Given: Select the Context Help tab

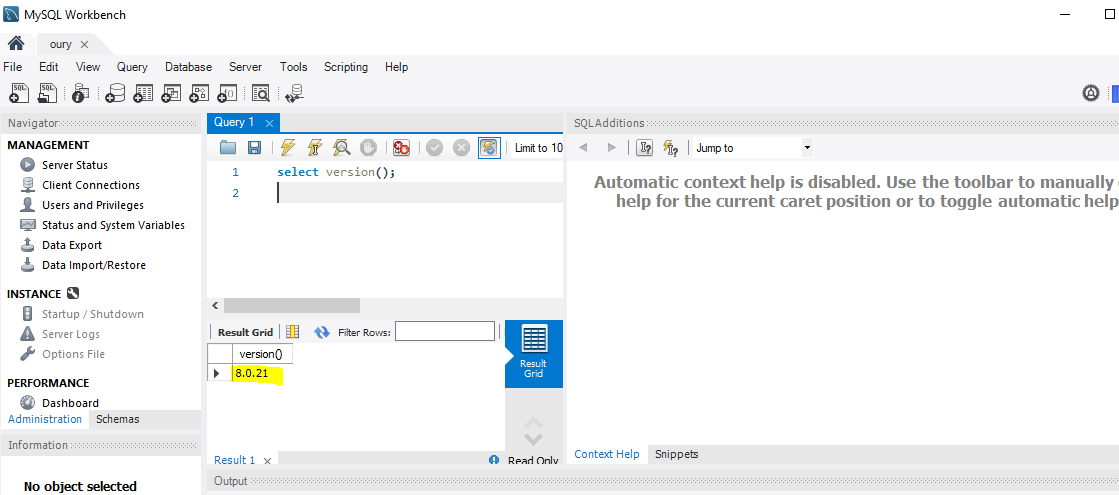Looking at the screenshot, I should 607,454.
